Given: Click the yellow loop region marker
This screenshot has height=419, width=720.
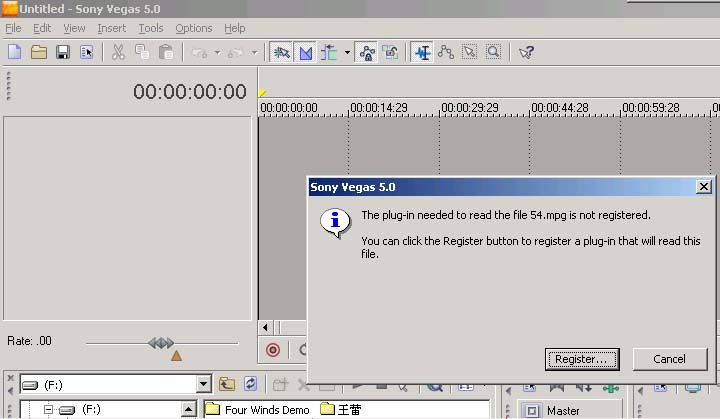Looking at the screenshot, I should tap(262, 93).
